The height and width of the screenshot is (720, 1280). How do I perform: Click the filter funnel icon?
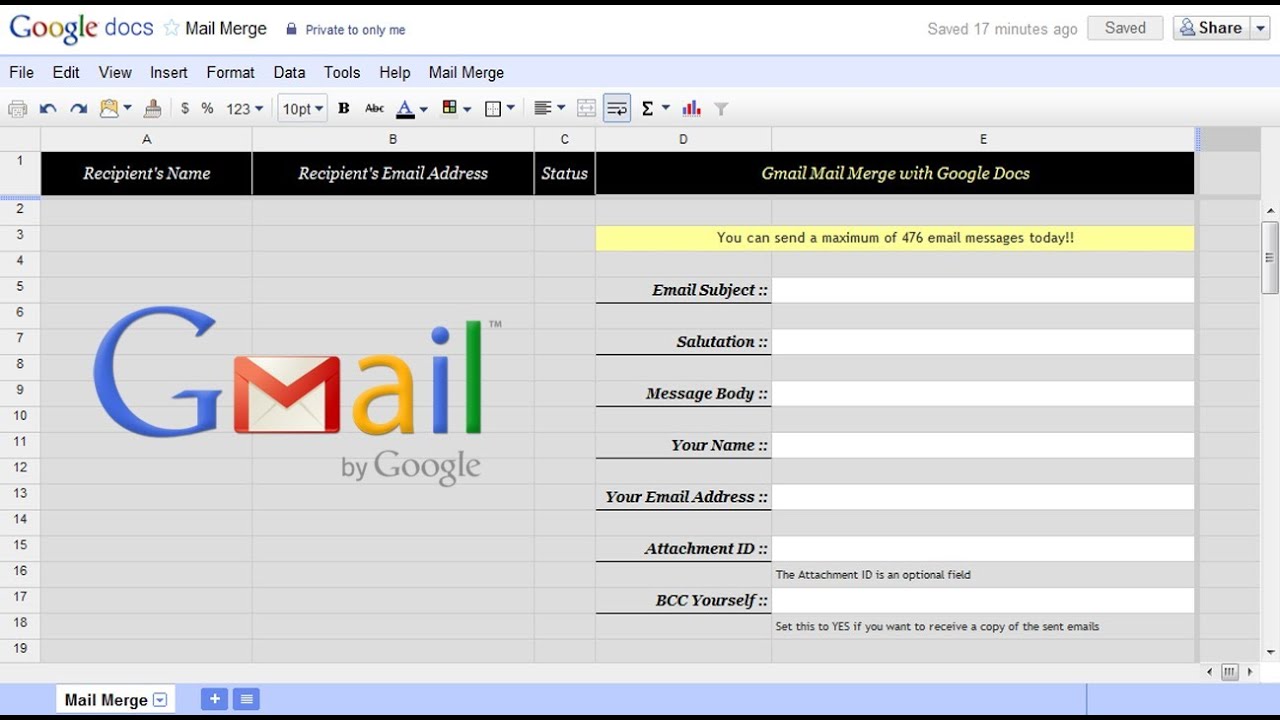(721, 109)
